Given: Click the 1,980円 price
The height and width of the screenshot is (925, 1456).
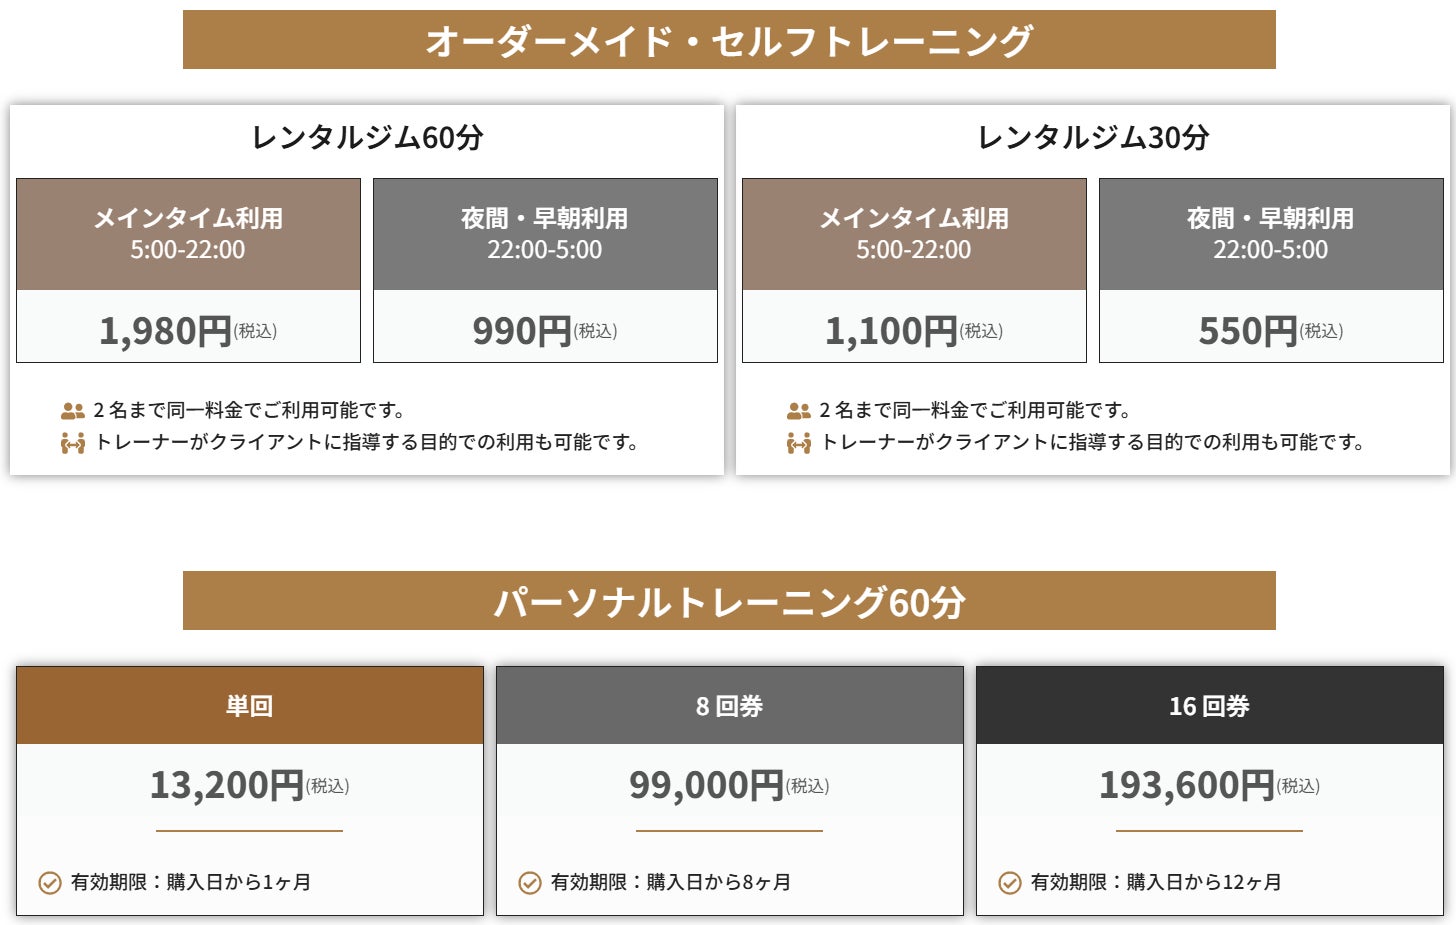Looking at the screenshot, I should tap(166, 331).
